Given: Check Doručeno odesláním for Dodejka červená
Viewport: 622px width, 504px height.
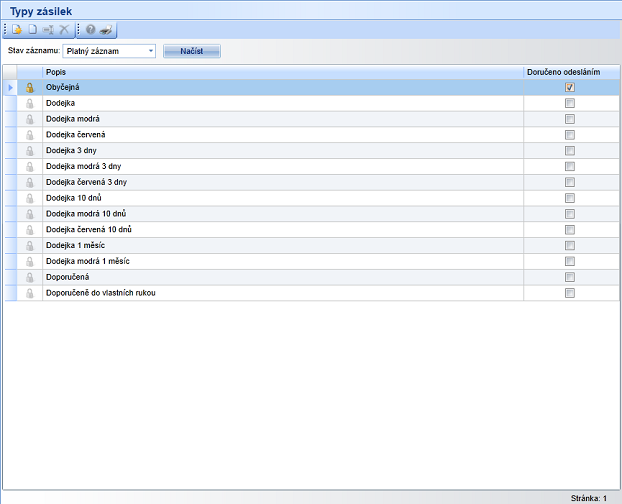Looking at the screenshot, I should point(570,135).
